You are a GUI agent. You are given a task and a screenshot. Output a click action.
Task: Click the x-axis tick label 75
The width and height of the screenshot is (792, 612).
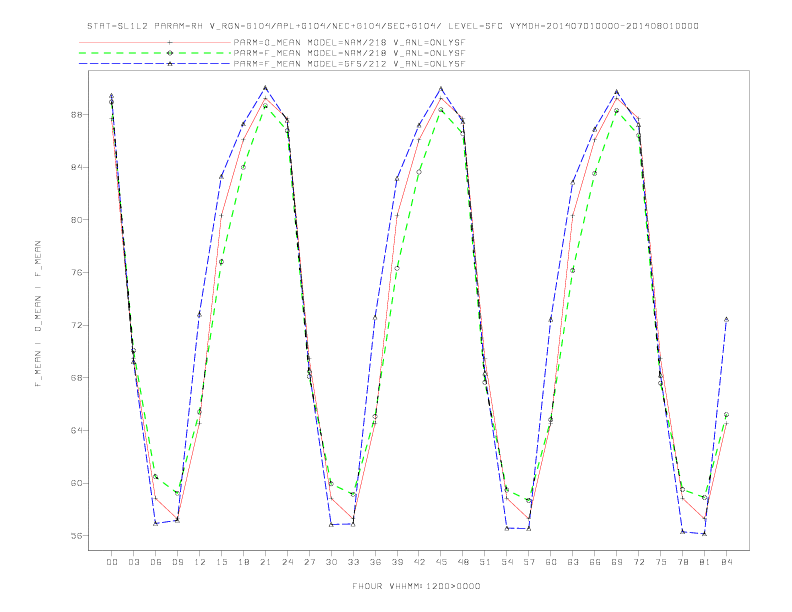pyautogui.click(x=661, y=562)
